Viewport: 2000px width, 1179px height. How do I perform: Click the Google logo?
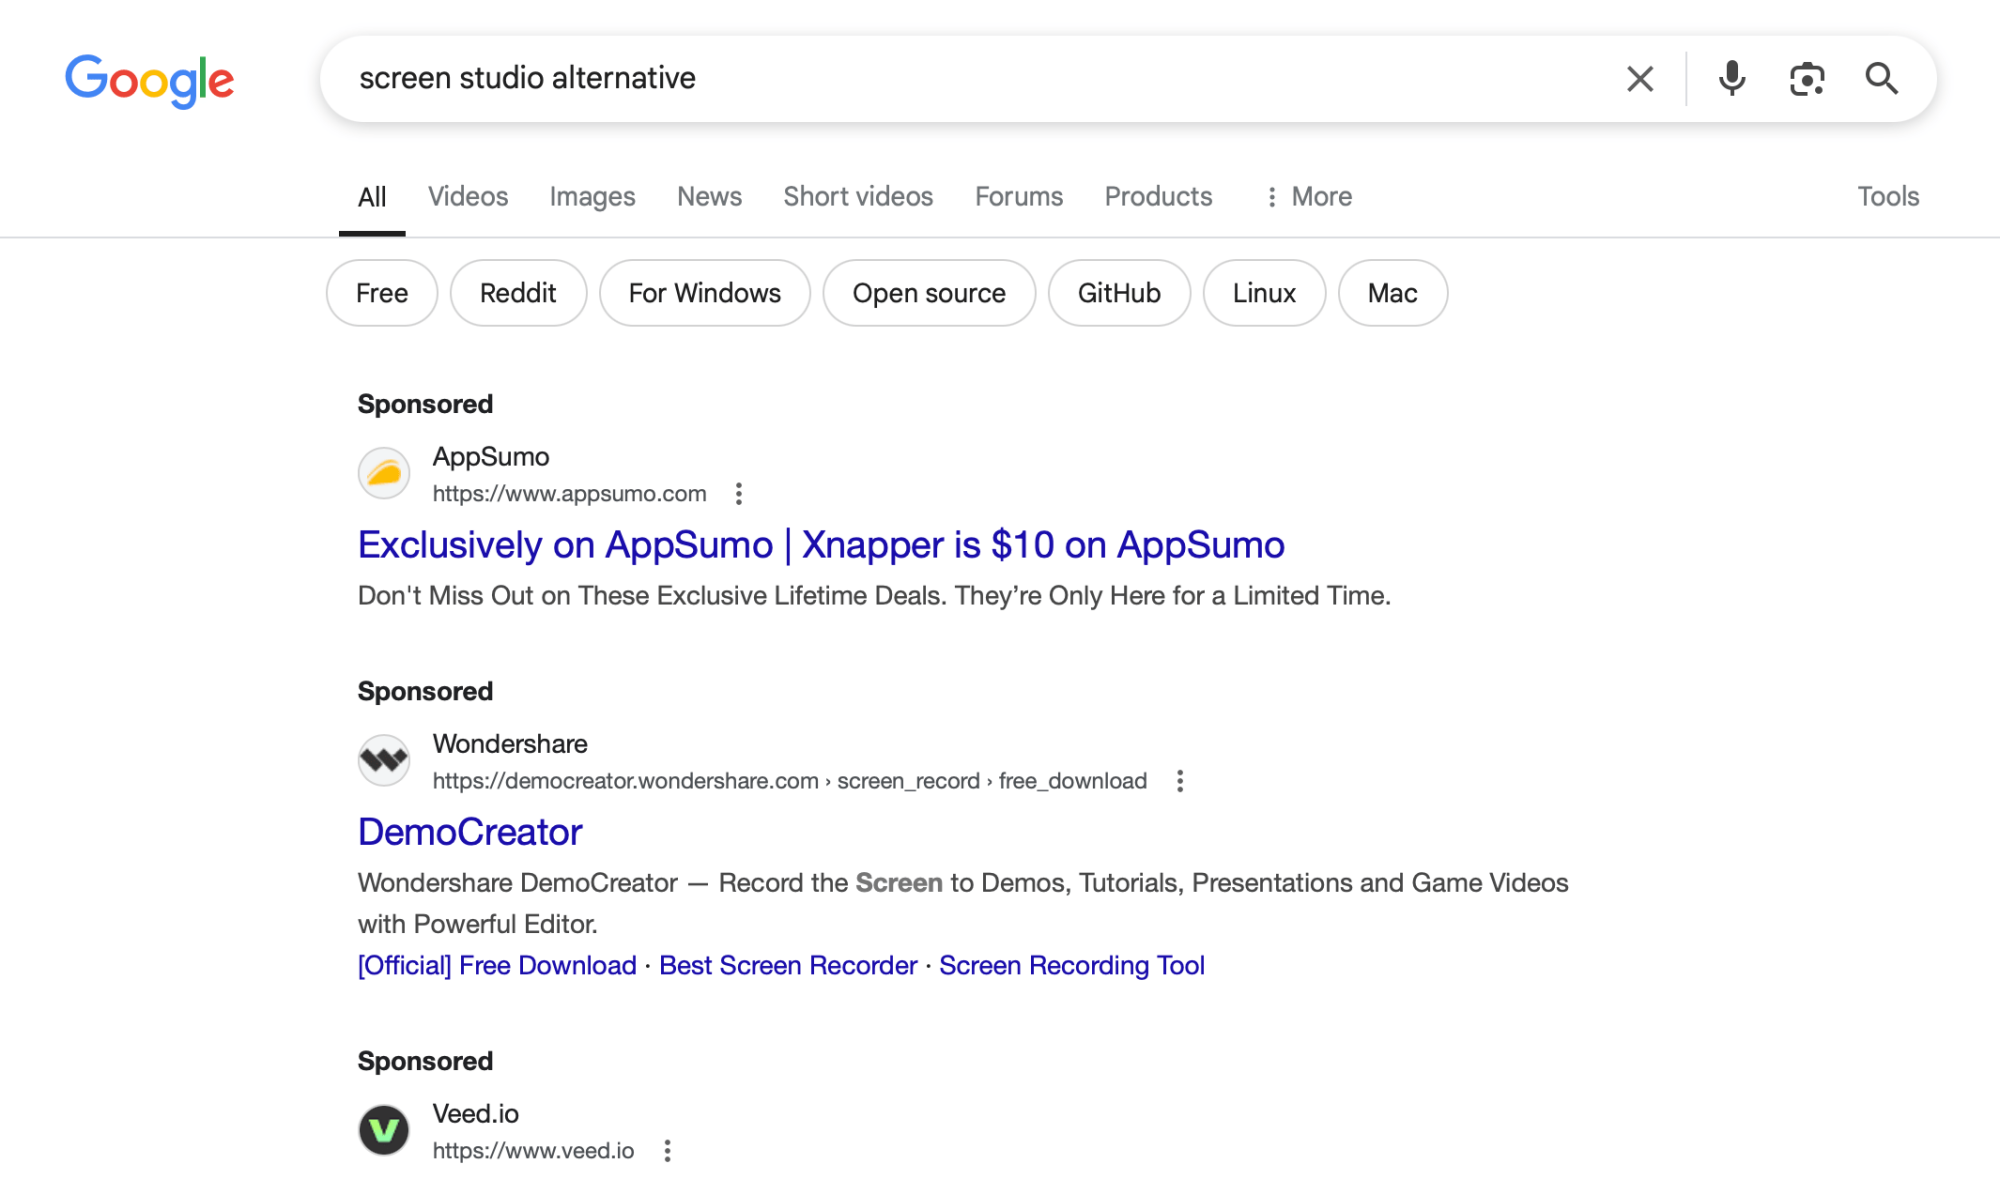coord(149,80)
